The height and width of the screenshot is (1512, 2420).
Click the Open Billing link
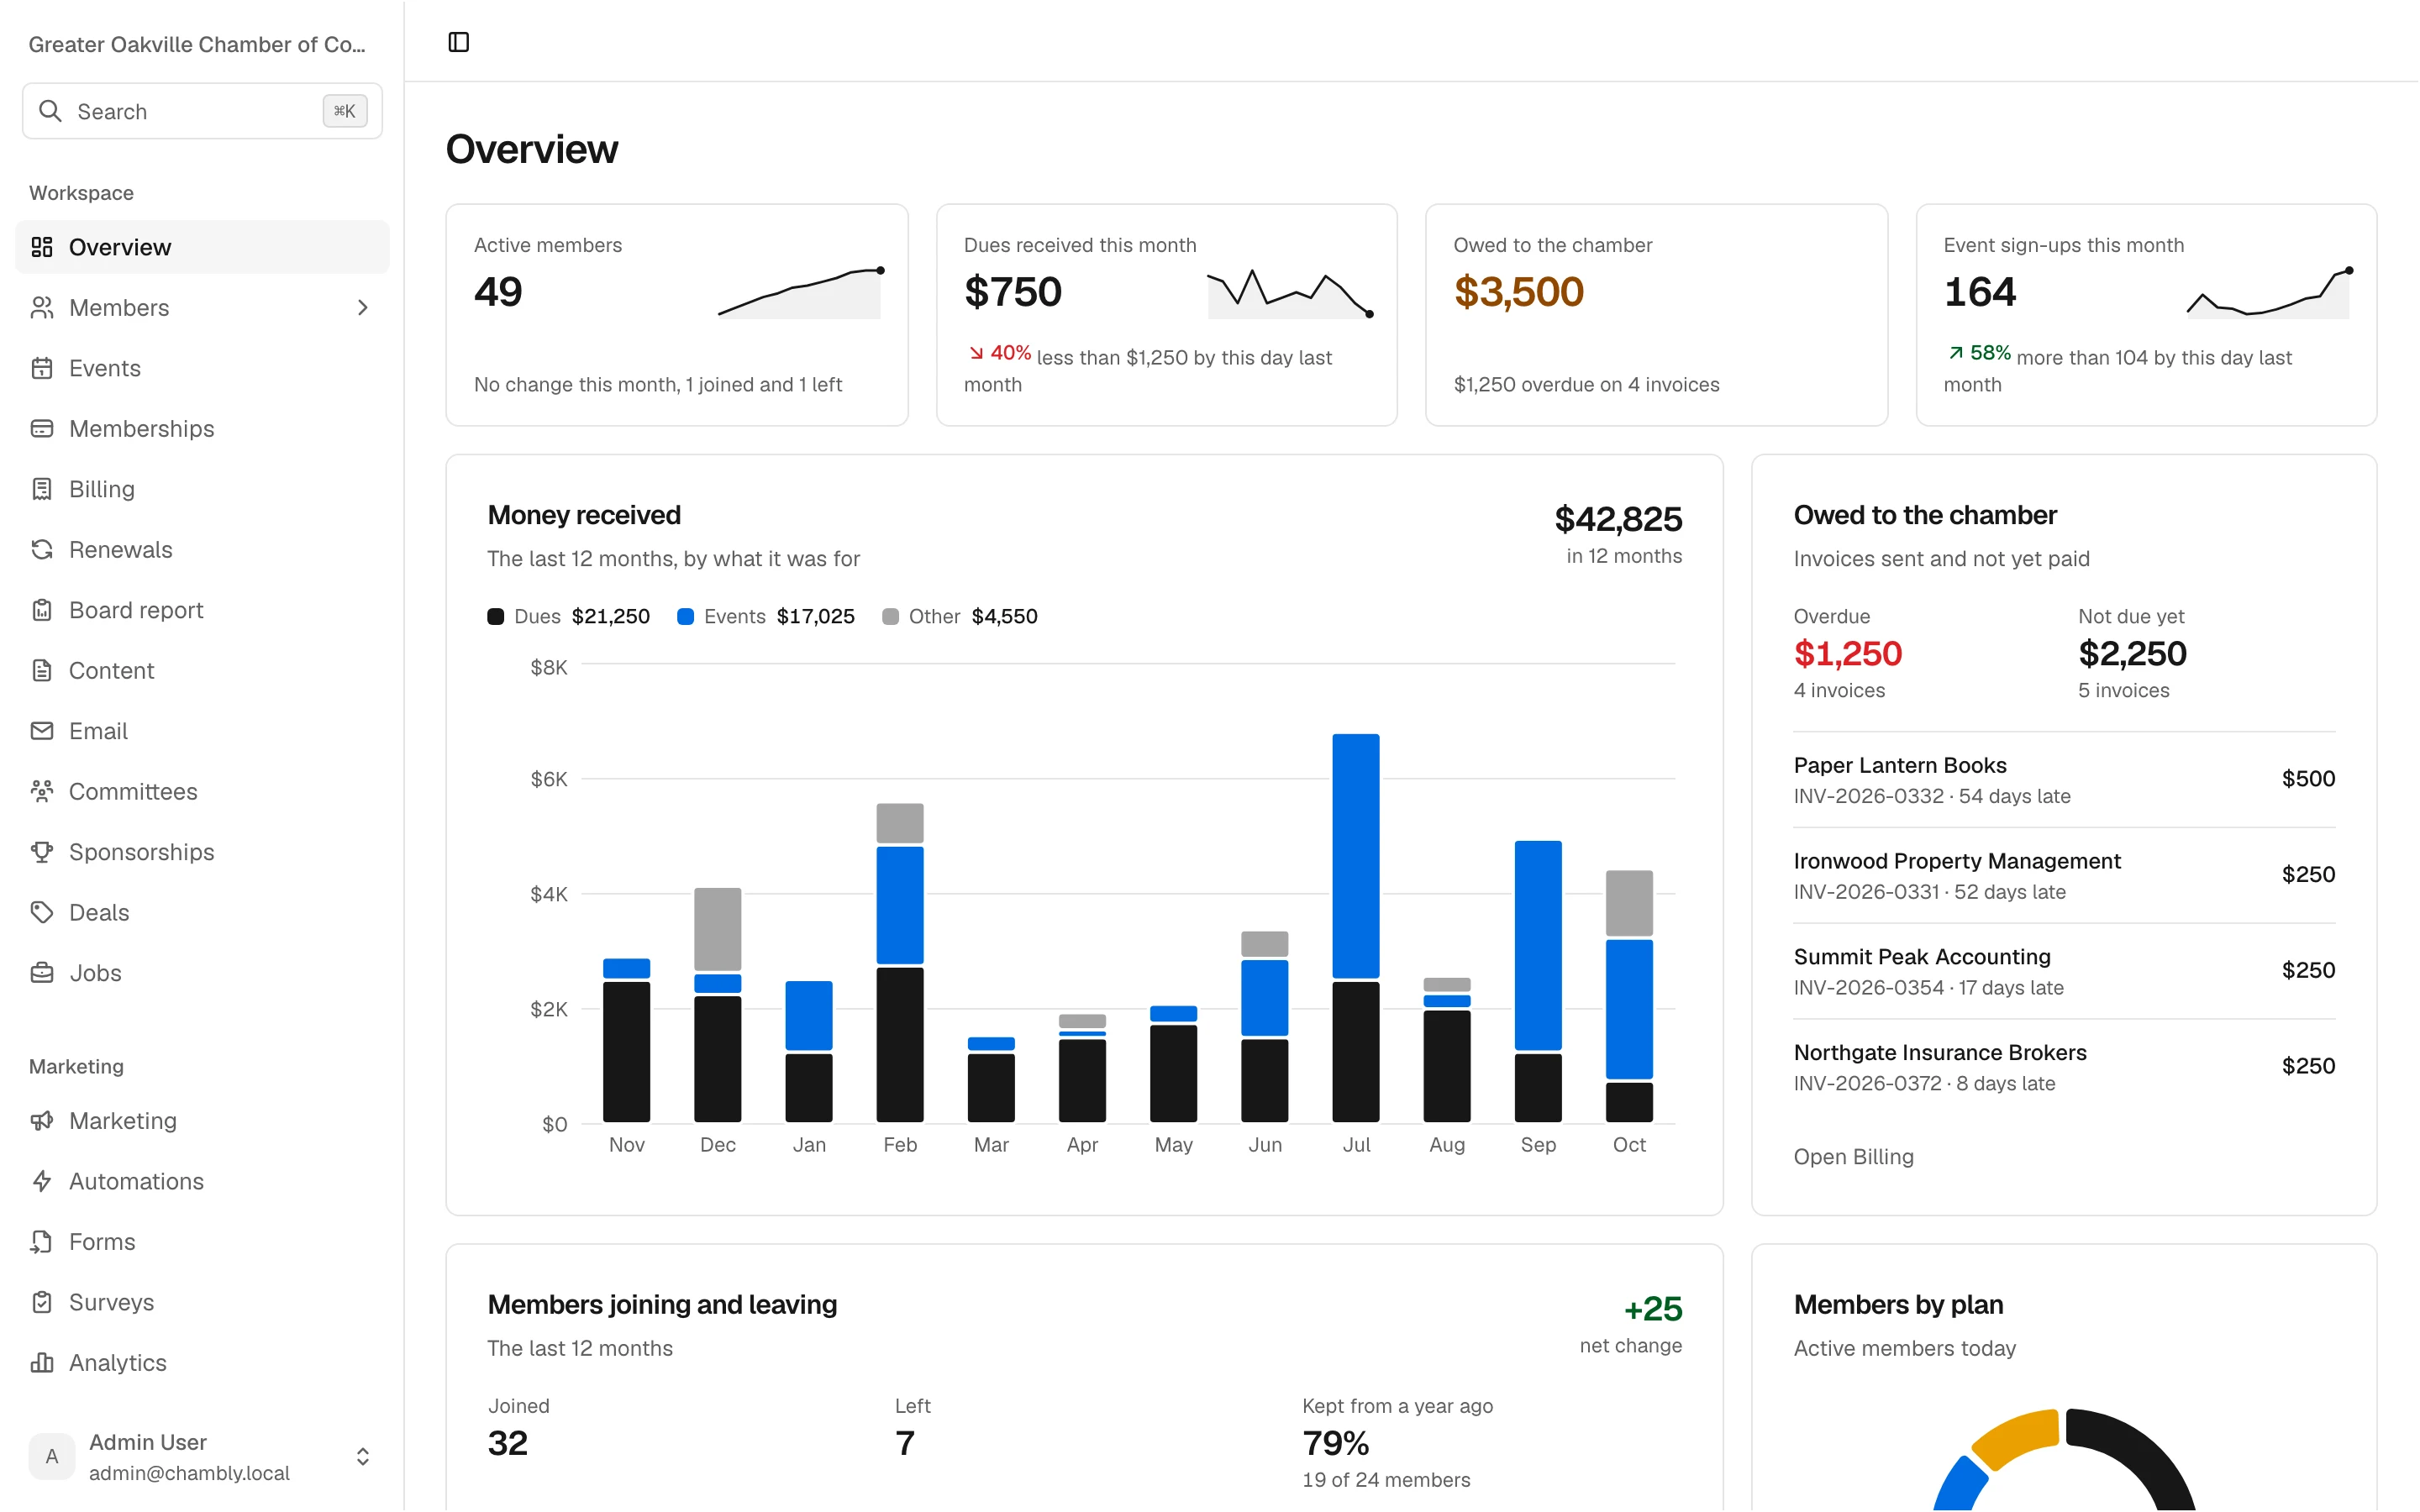pyautogui.click(x=1853, y=1157)
